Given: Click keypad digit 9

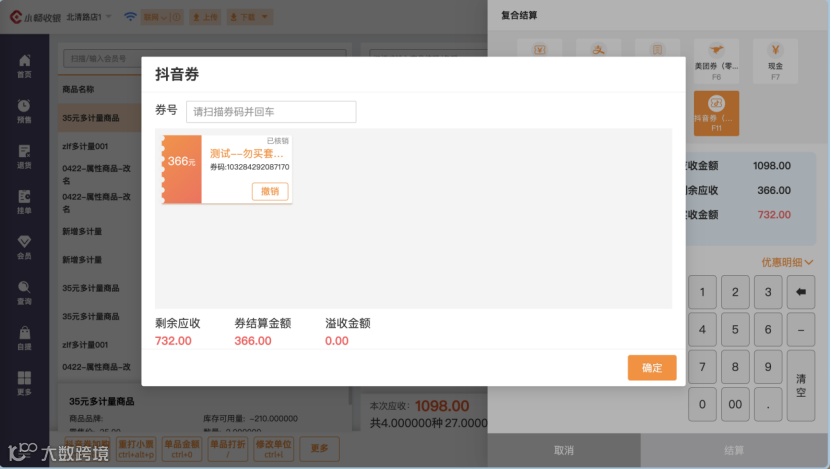Looking at the screenshot, I should tap(768, 367).
